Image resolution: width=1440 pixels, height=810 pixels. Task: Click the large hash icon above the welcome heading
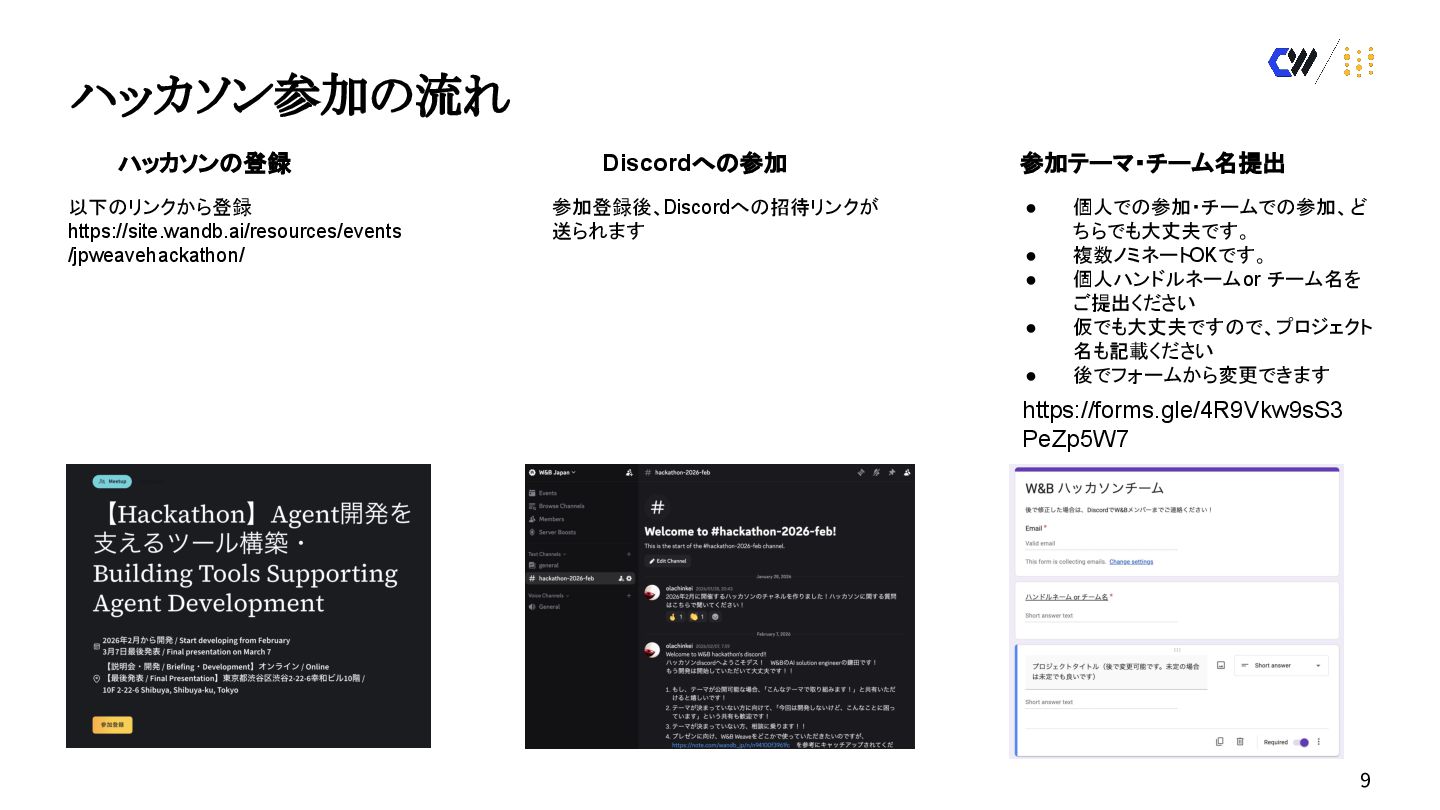coord(657,508)
